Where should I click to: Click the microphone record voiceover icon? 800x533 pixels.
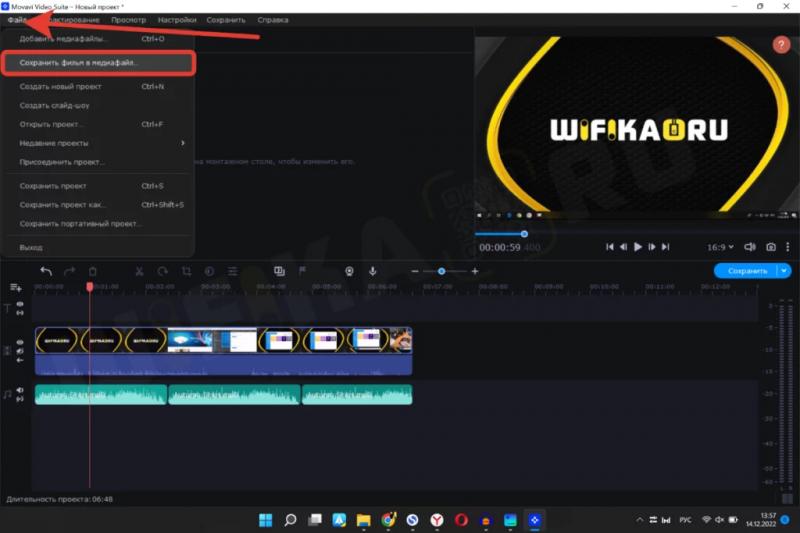click(x=373, y=271)
